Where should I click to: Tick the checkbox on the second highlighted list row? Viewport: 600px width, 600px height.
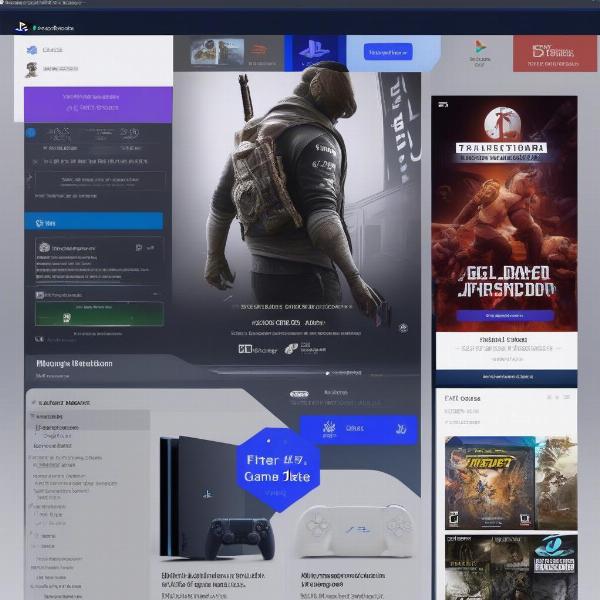click(38, 427)
